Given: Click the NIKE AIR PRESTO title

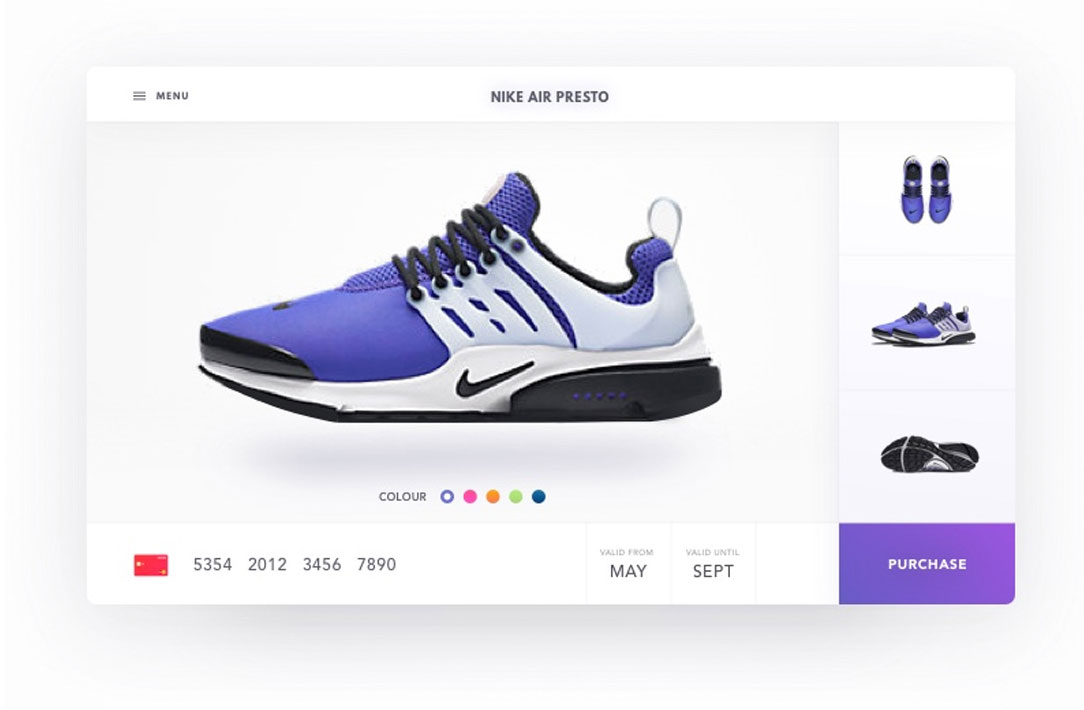Looking at the screenshot, I should pyautogui.click(x=550, y=97).
